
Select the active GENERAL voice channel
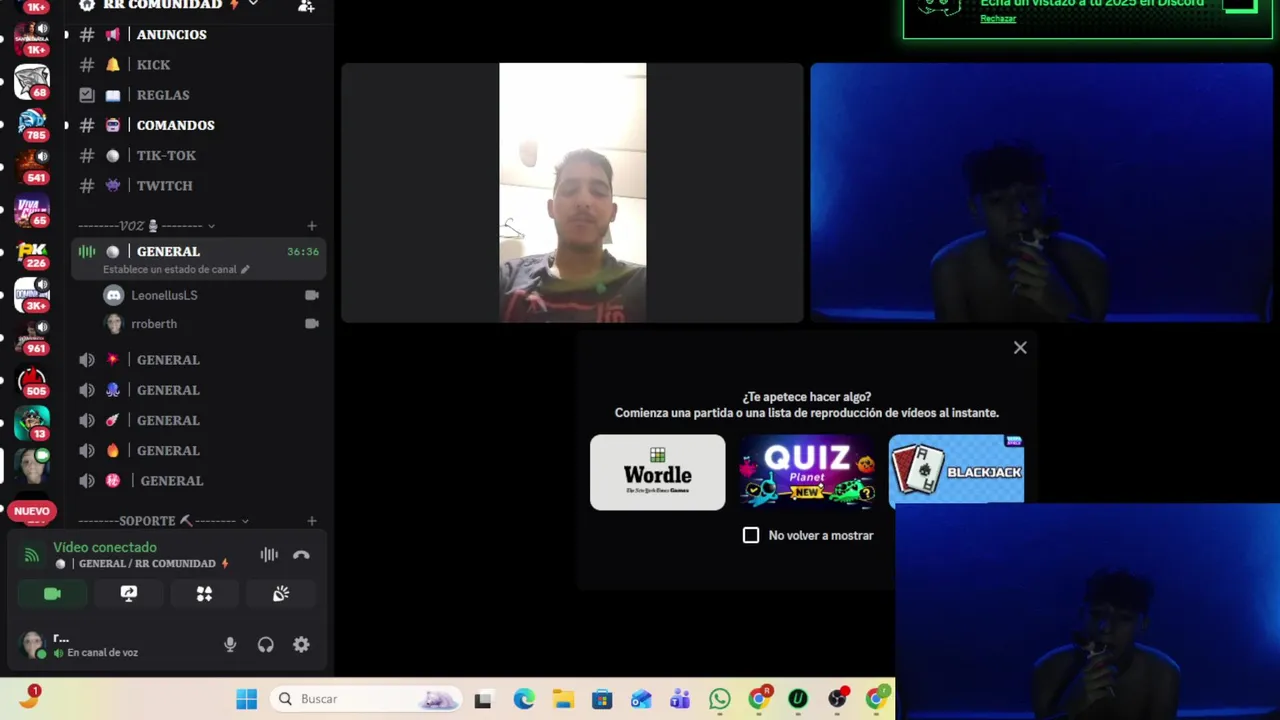click(x=199, y=259)
